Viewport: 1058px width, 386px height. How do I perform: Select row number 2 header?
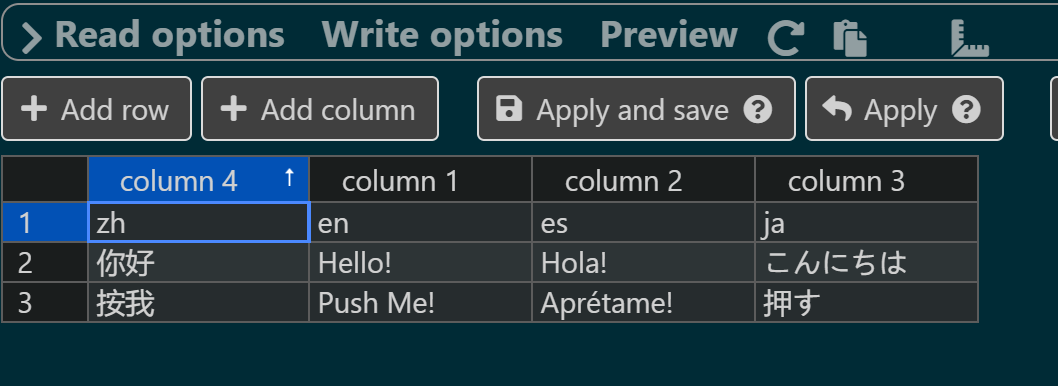tap(45, 263)
